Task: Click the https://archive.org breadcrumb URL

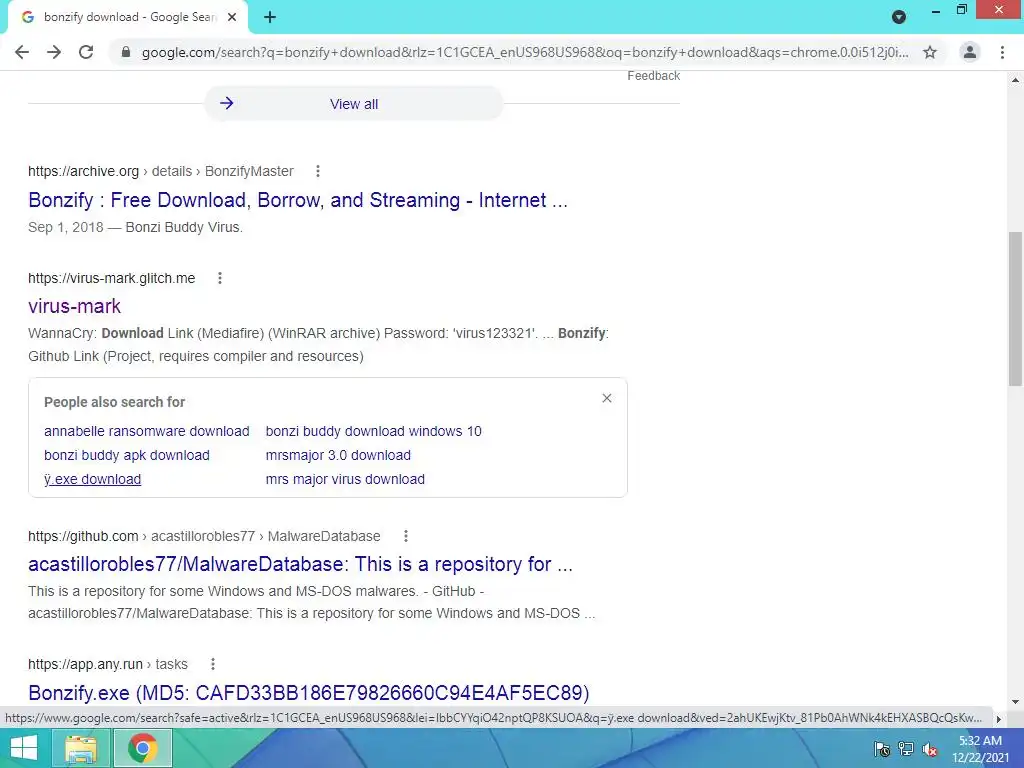Action: [x=84, y=171]
